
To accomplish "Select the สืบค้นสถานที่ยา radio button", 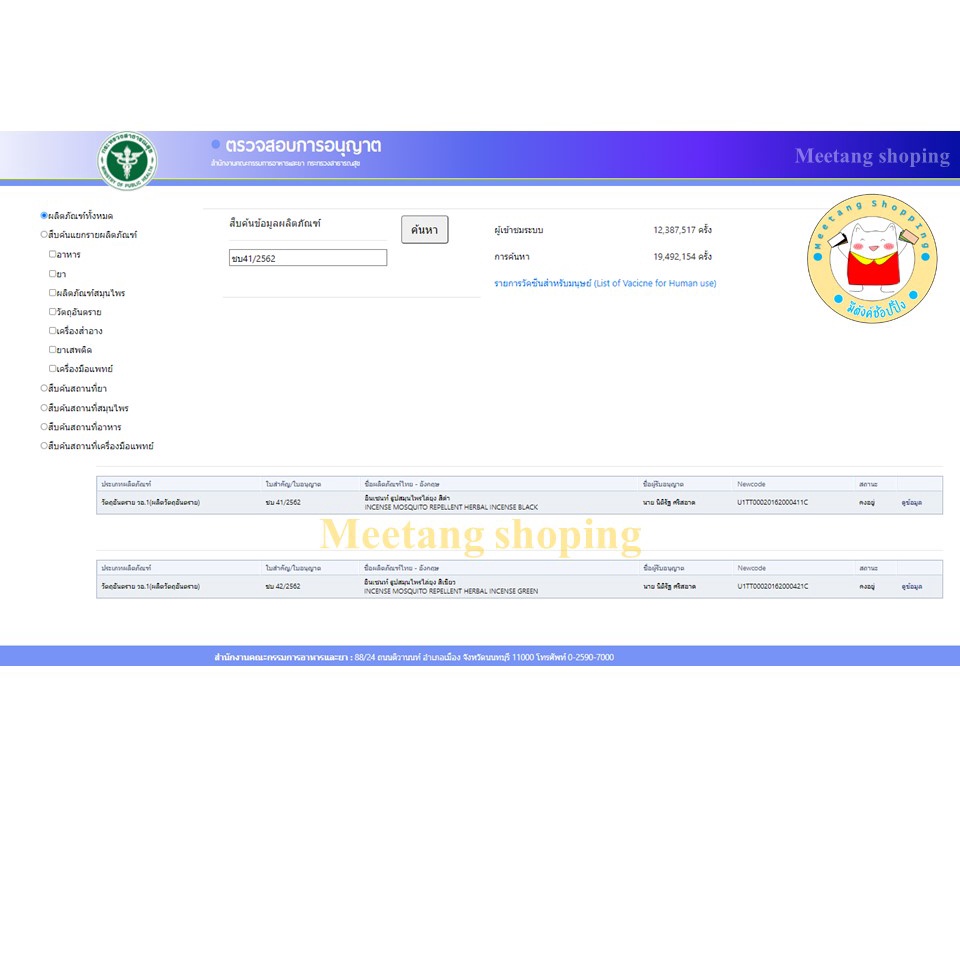I will (44, 388).
